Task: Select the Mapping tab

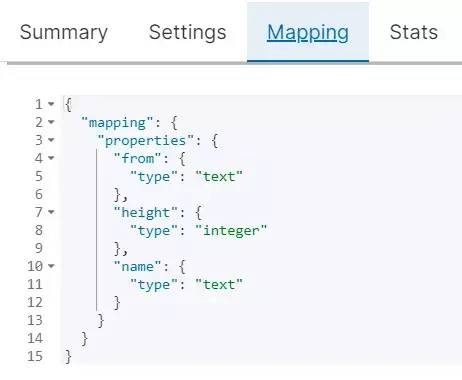Action: pos(308,32)
